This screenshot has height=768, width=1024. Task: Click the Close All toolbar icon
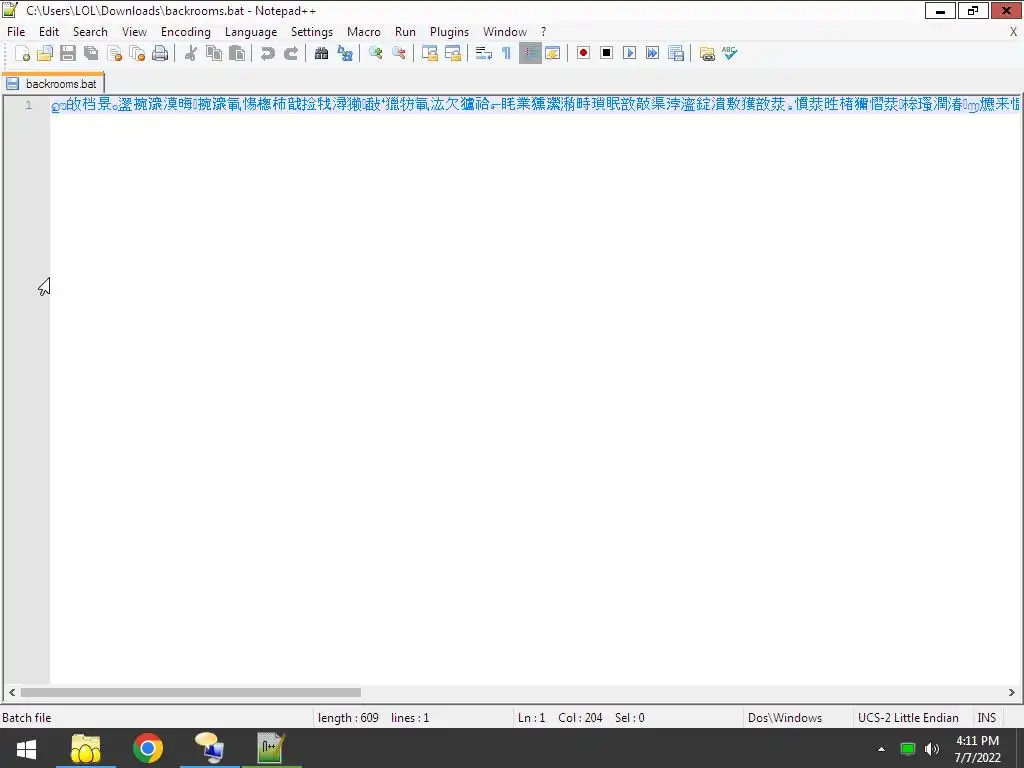coord(137,54)
